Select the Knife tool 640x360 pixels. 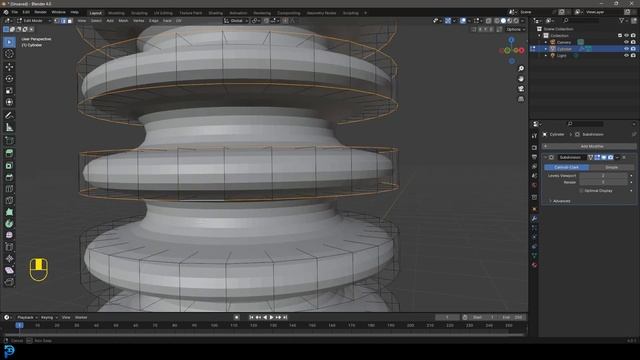9,200
